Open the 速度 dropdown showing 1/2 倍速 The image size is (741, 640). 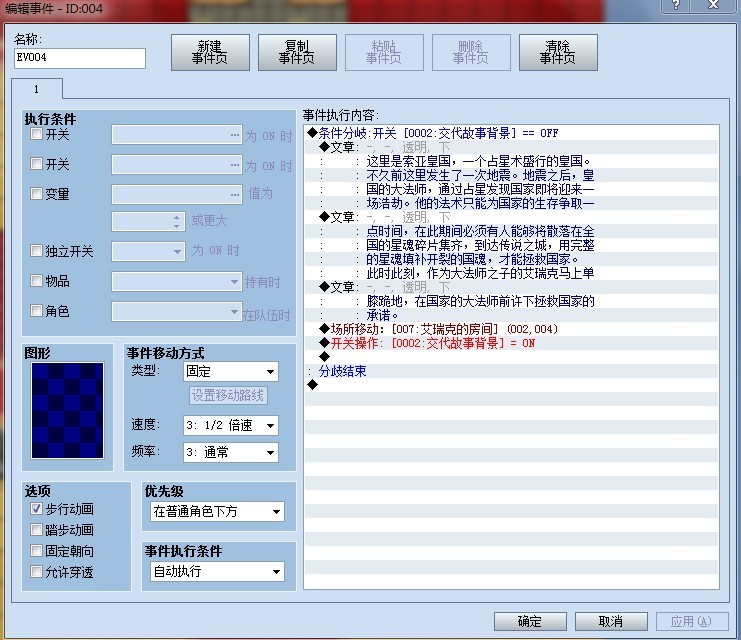pos(231,425)
